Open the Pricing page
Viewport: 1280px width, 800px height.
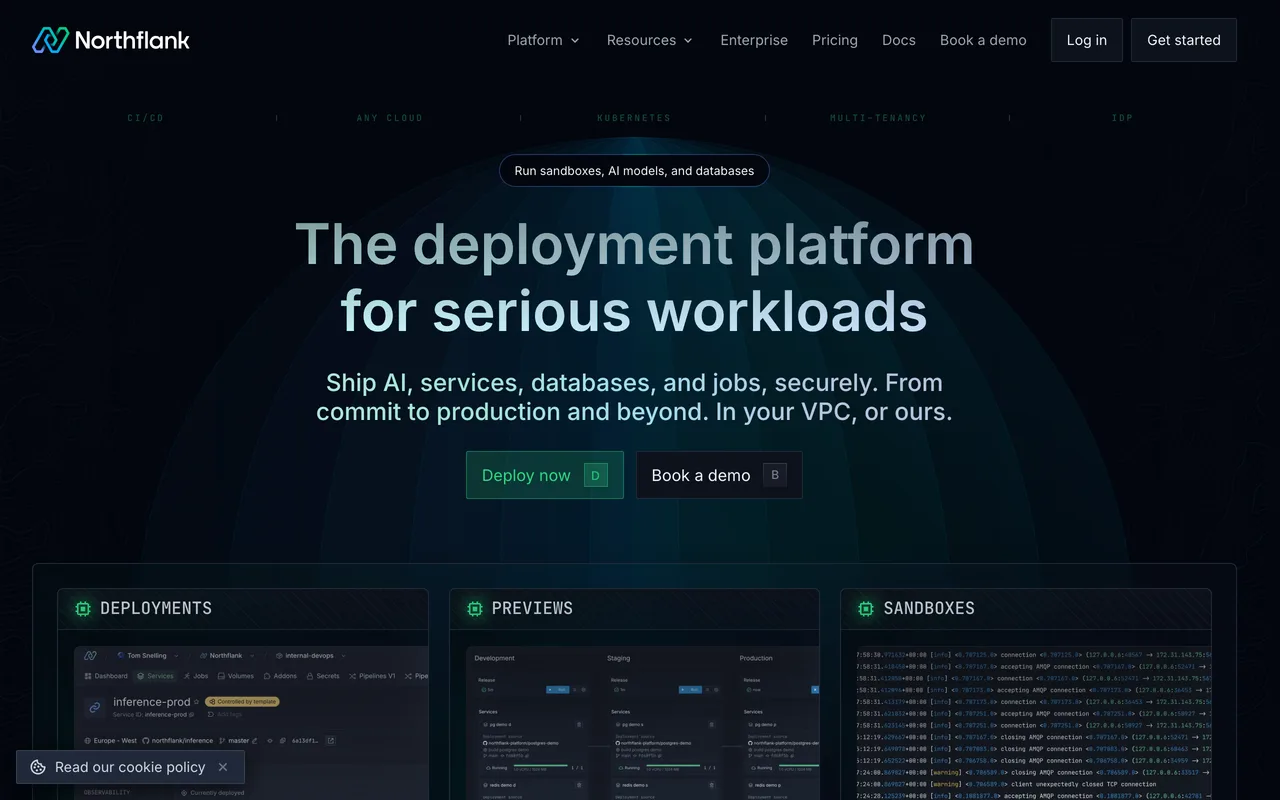835,40
